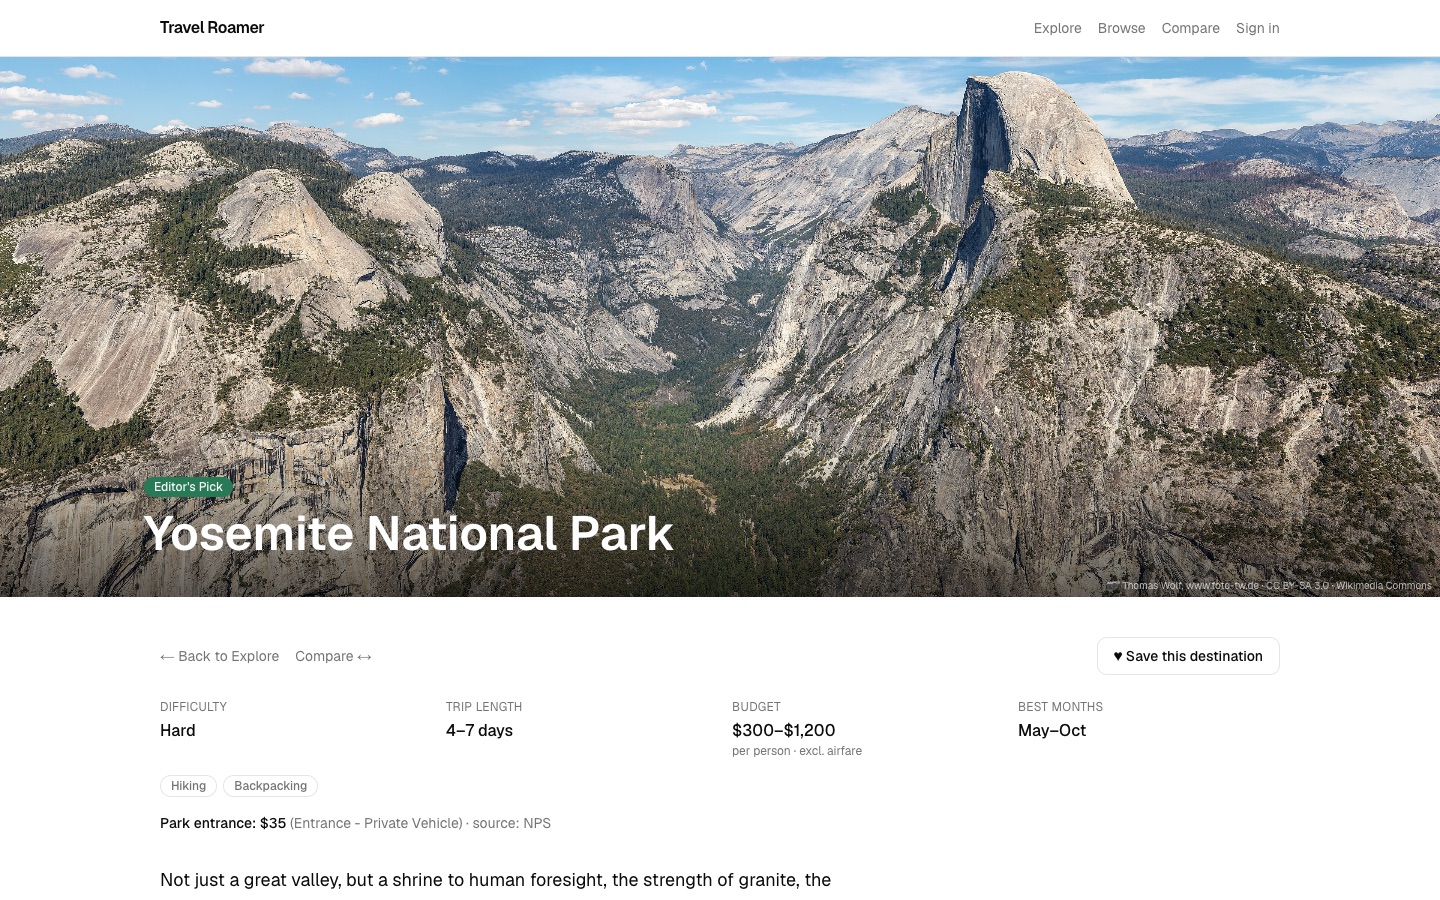
Task: Click the Yosemite National Park heading
Action: (x=408, y=533)
